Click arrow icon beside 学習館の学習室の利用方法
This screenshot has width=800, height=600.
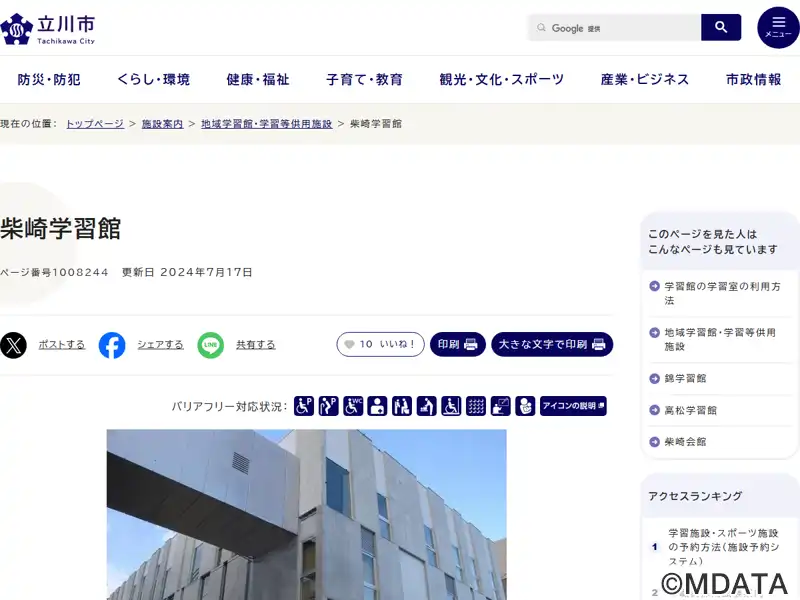click(655, 286)
